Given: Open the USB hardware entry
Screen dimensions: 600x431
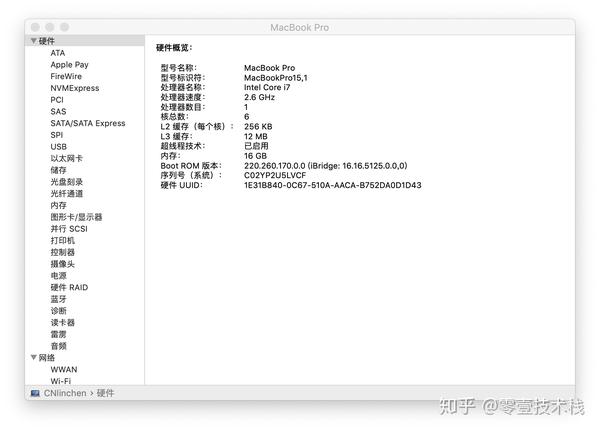Looking at the screenshot, I should 59,147.
